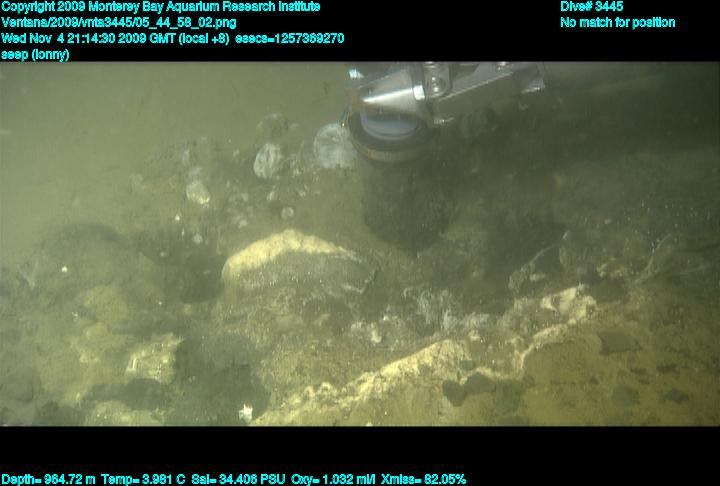Click the file path 'Ventana/2009/vnta3445/05_44_58_02.png'
This screenshot has width=720, height=486.
(119, 23)
